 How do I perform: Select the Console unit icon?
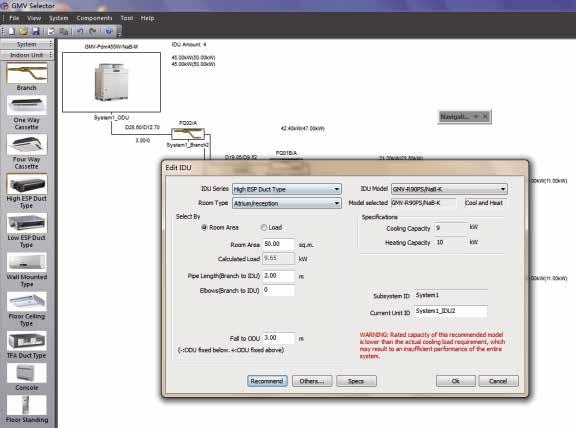pyautogui.click(x=27, y=373)
